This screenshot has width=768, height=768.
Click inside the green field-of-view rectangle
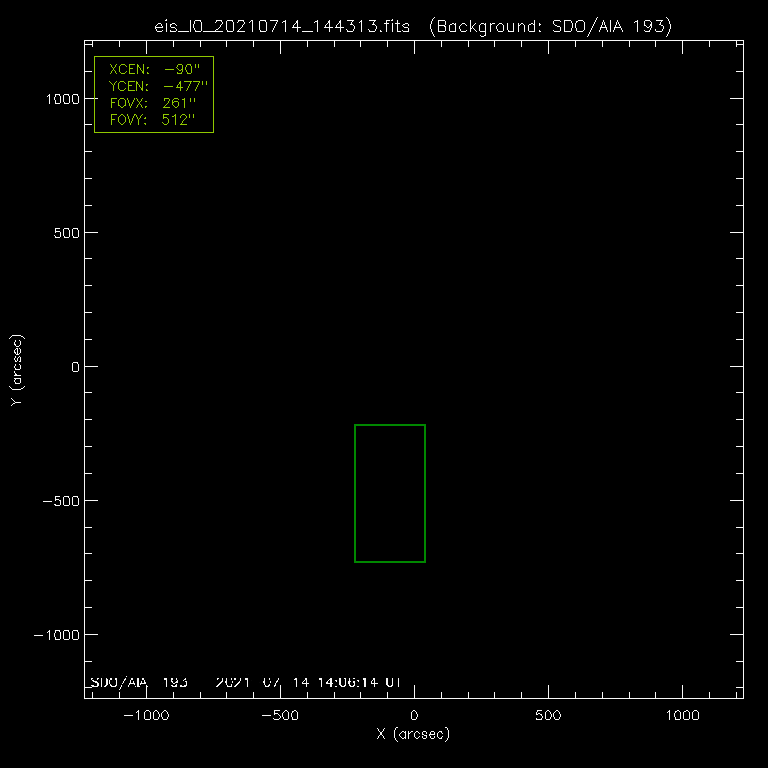[x=390, y=493]
